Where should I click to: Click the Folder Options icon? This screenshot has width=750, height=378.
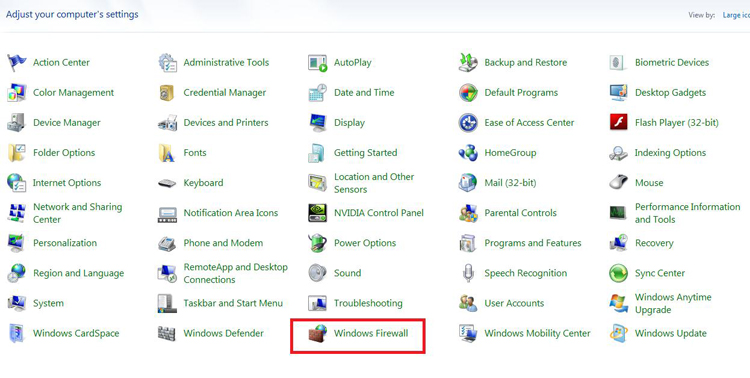[x=17, y=153]
